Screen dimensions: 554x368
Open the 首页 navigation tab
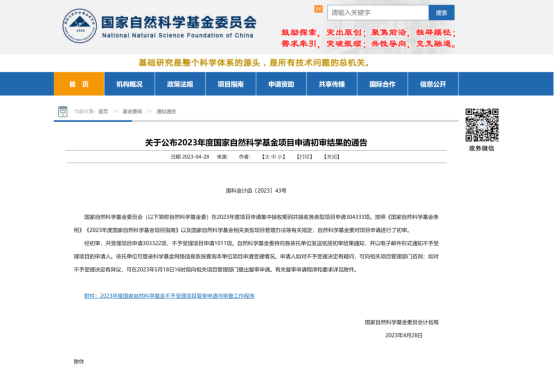(79, 84)
